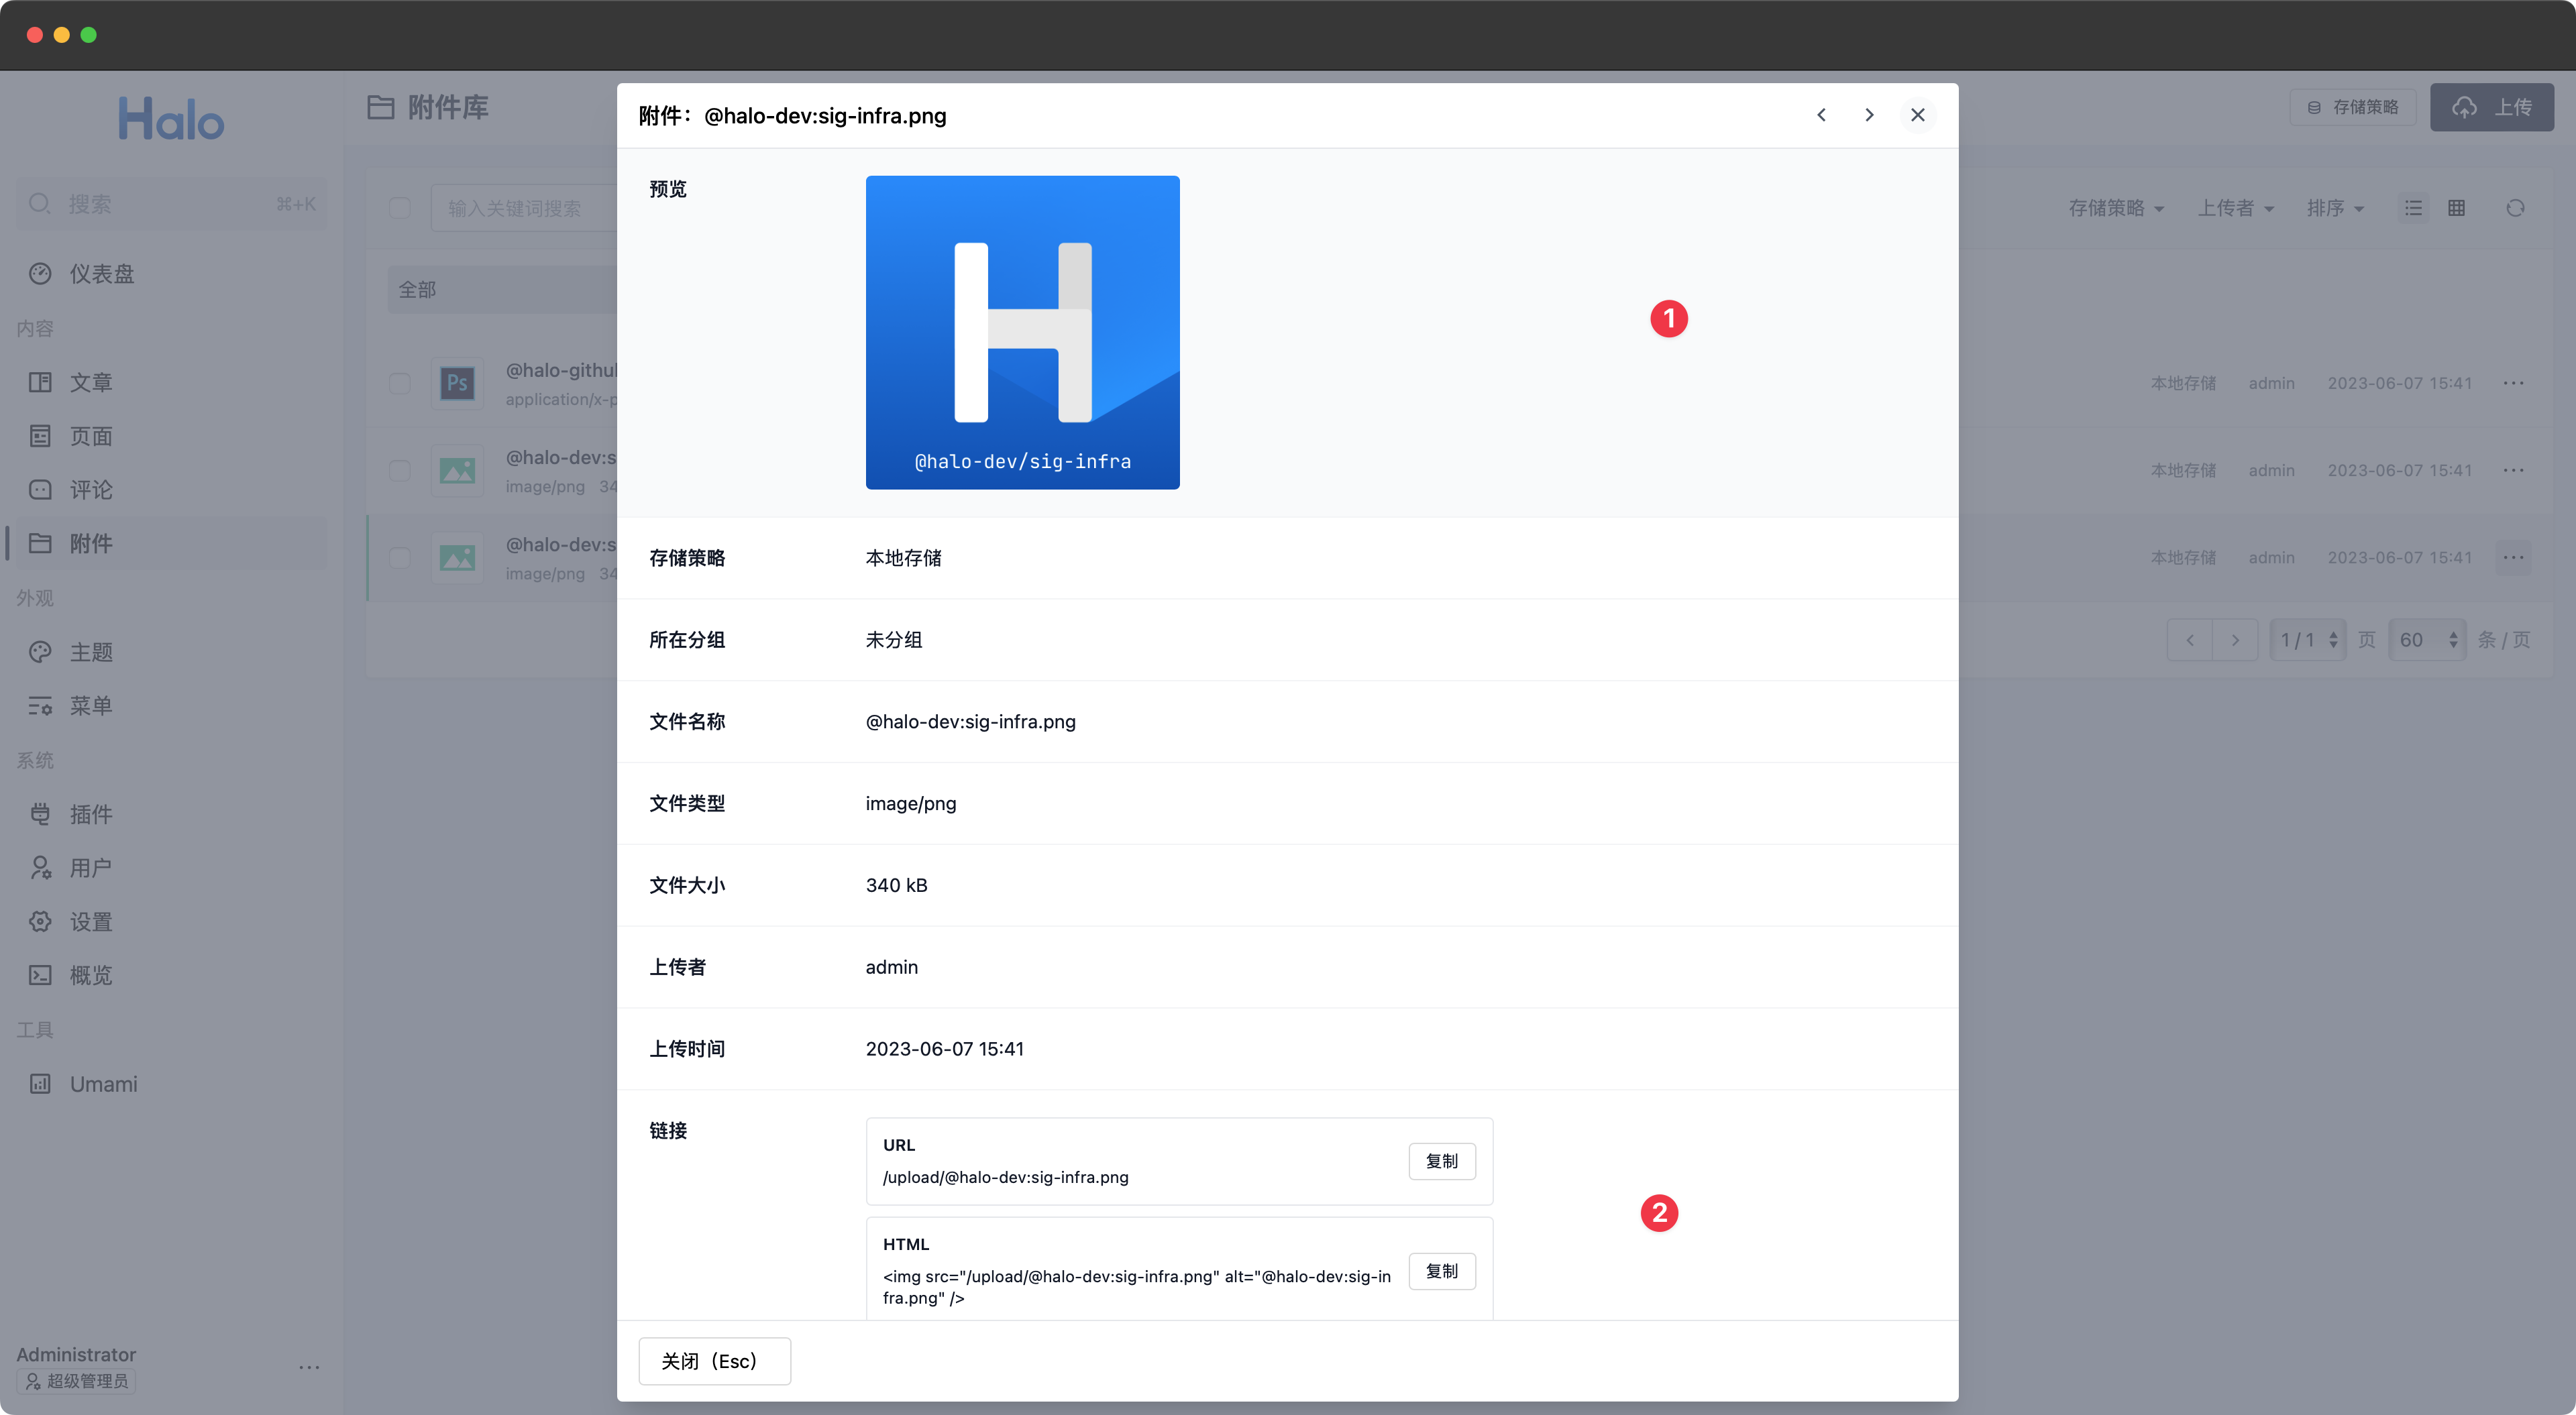Switch to list view icon

click(2413, 208)
